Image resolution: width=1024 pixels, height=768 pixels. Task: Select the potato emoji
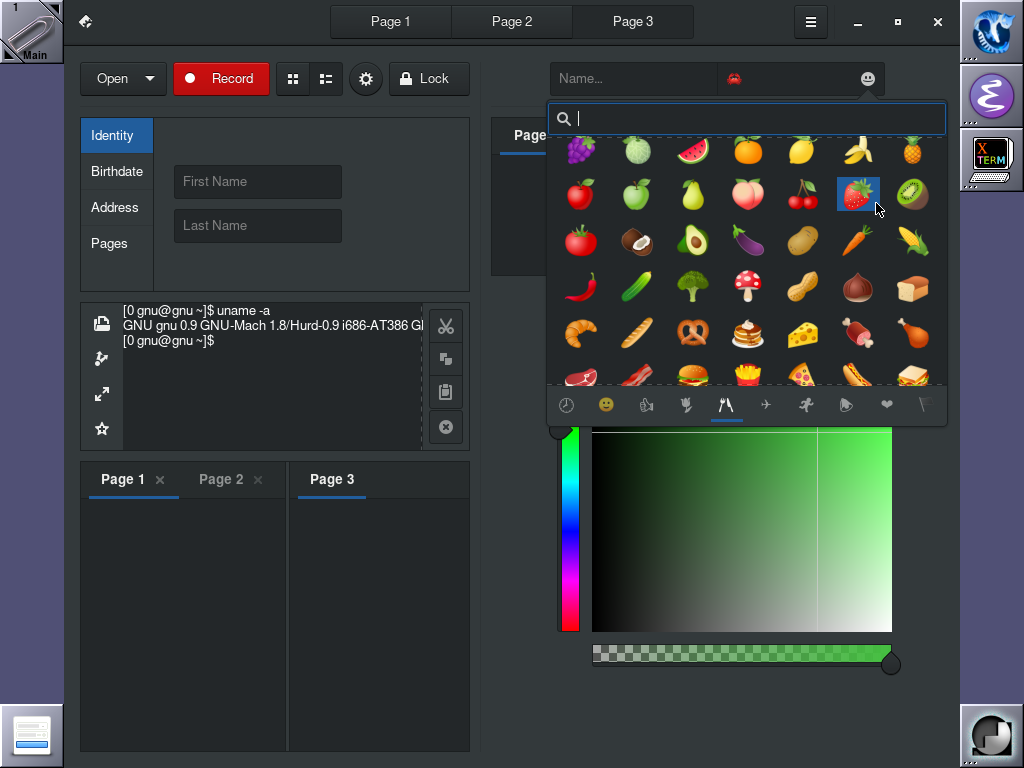point(803,241)
